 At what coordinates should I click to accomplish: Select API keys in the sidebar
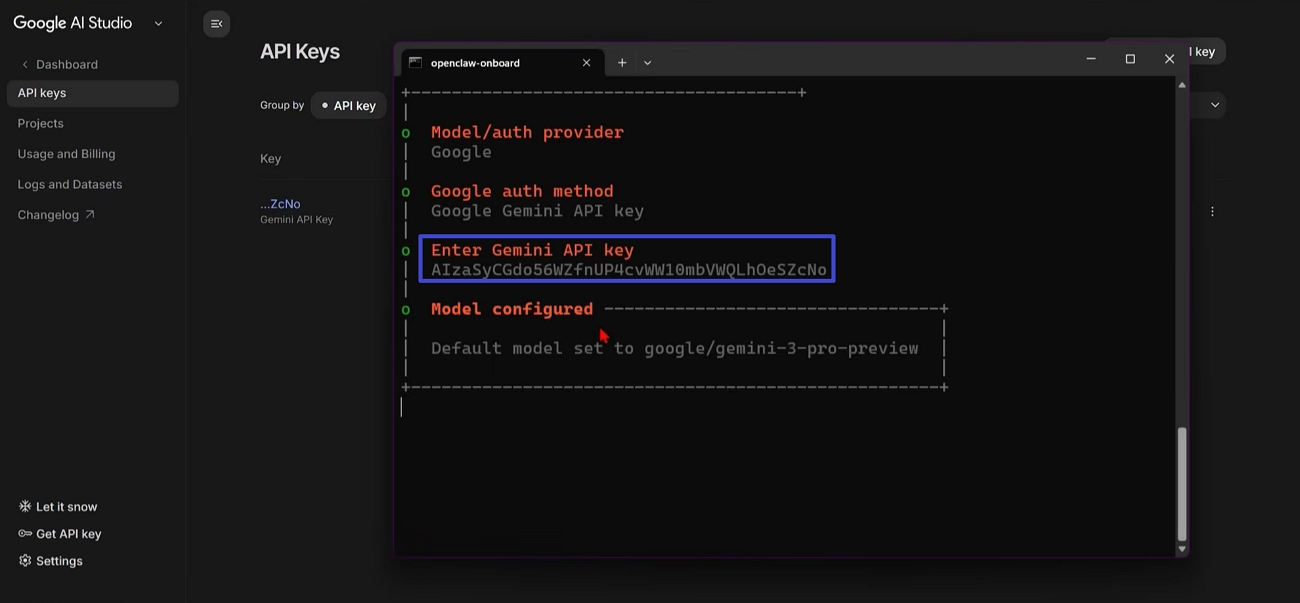tap(92, 93)
